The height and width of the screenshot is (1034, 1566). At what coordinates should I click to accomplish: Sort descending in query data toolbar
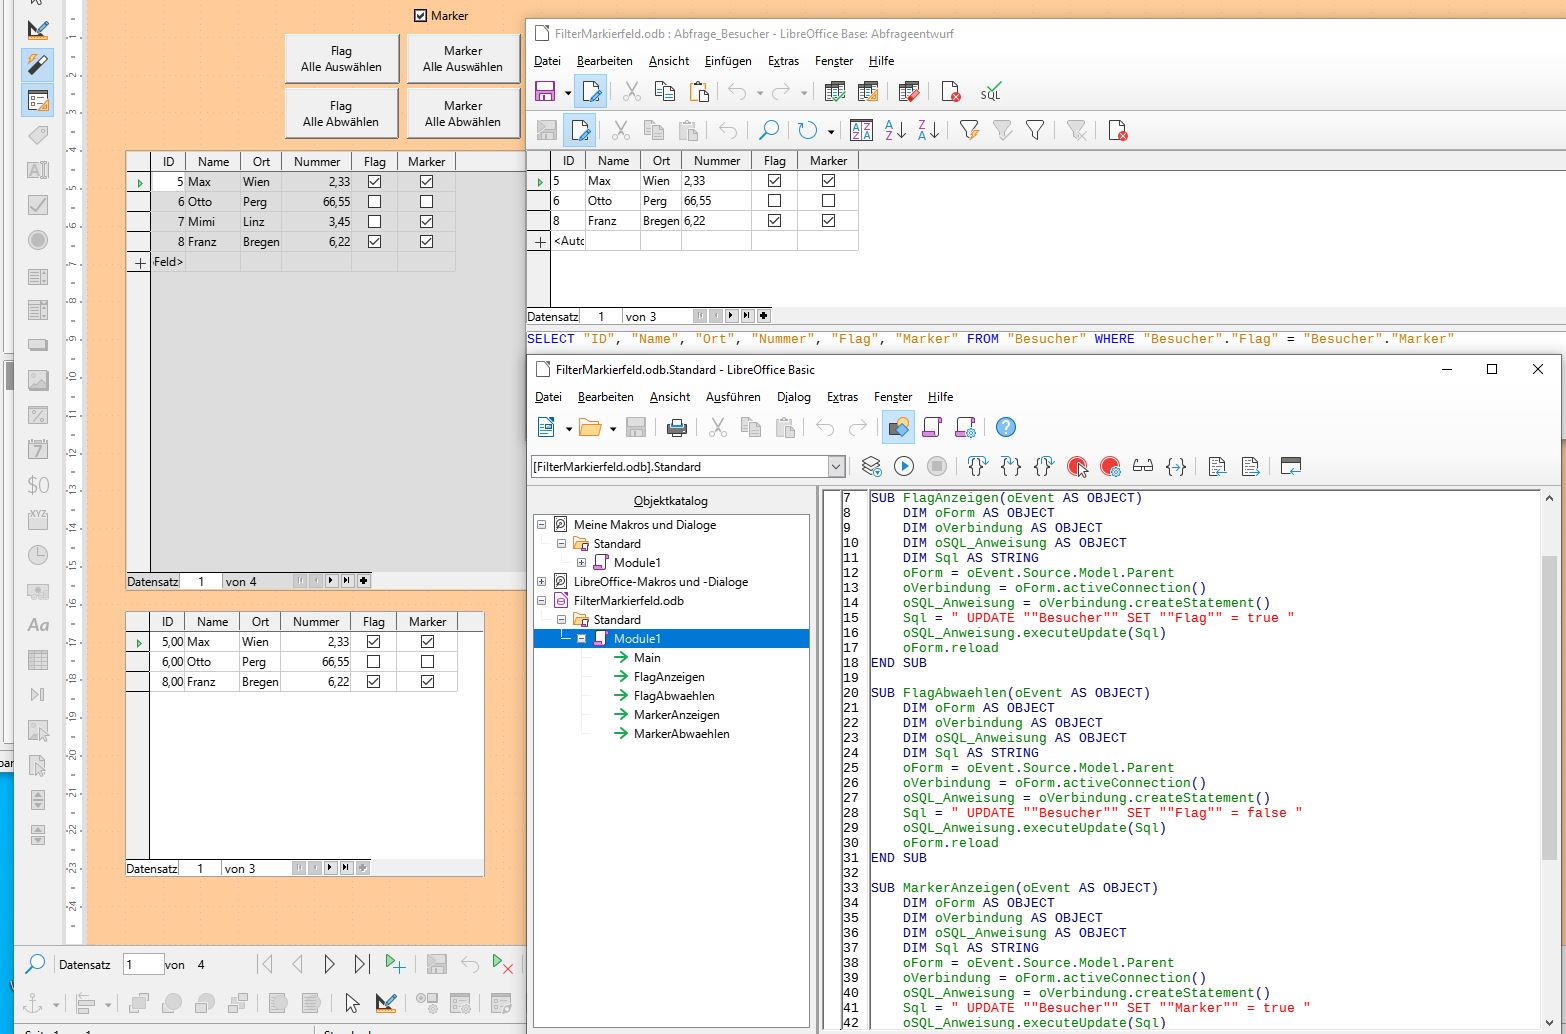(x=928, y=130)
